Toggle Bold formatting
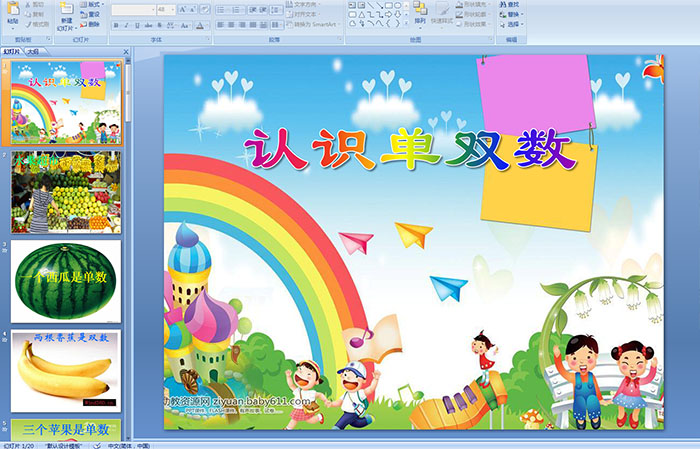This screenshot has width=700, height=449. pos(116,26)
